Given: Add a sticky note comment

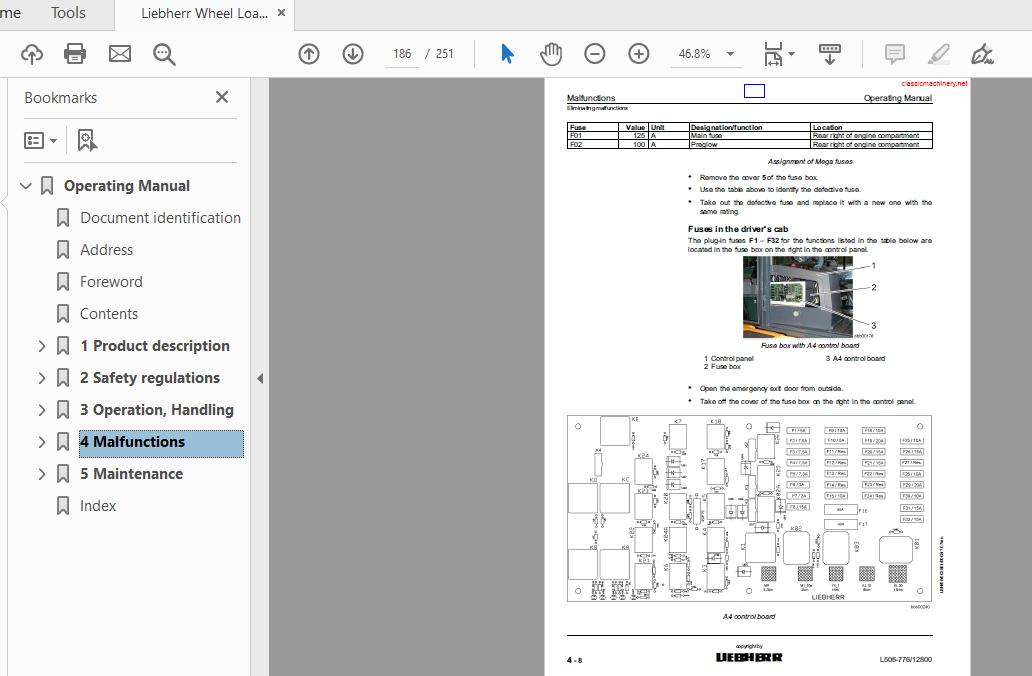Looking at the screenshot, I should (894, 54).
